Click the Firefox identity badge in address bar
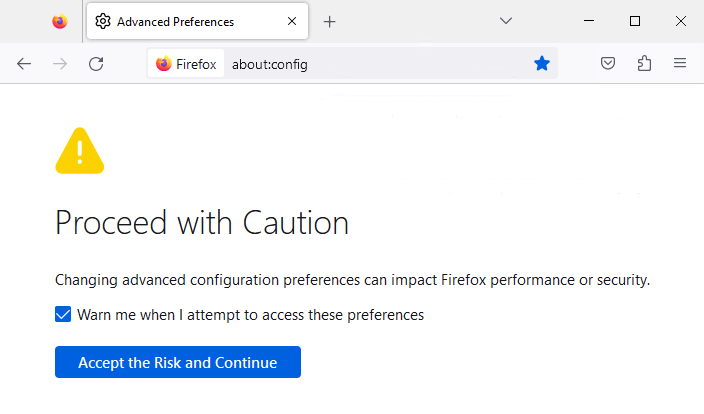Screen dimensions: 704x414 pyautogui.click(x=186, y=64)
